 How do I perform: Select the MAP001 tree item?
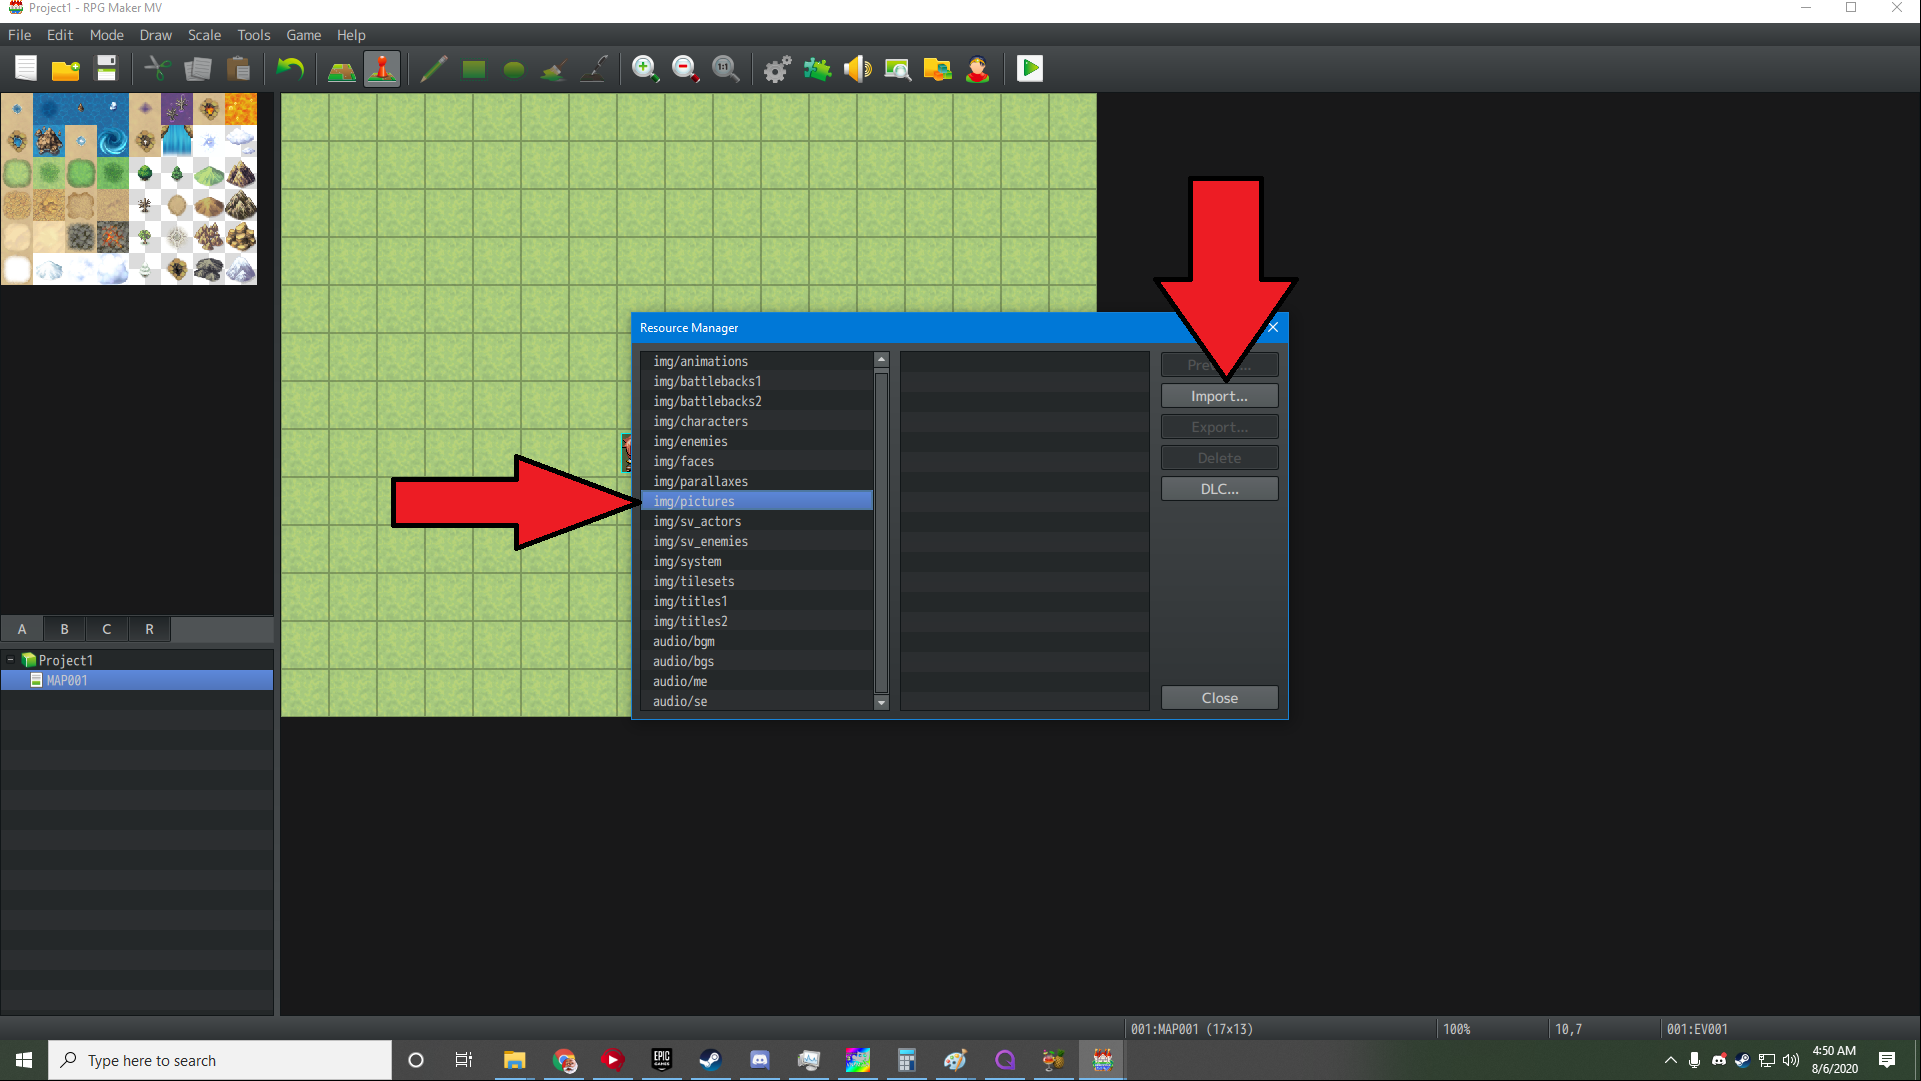click(x=67, y=680)
